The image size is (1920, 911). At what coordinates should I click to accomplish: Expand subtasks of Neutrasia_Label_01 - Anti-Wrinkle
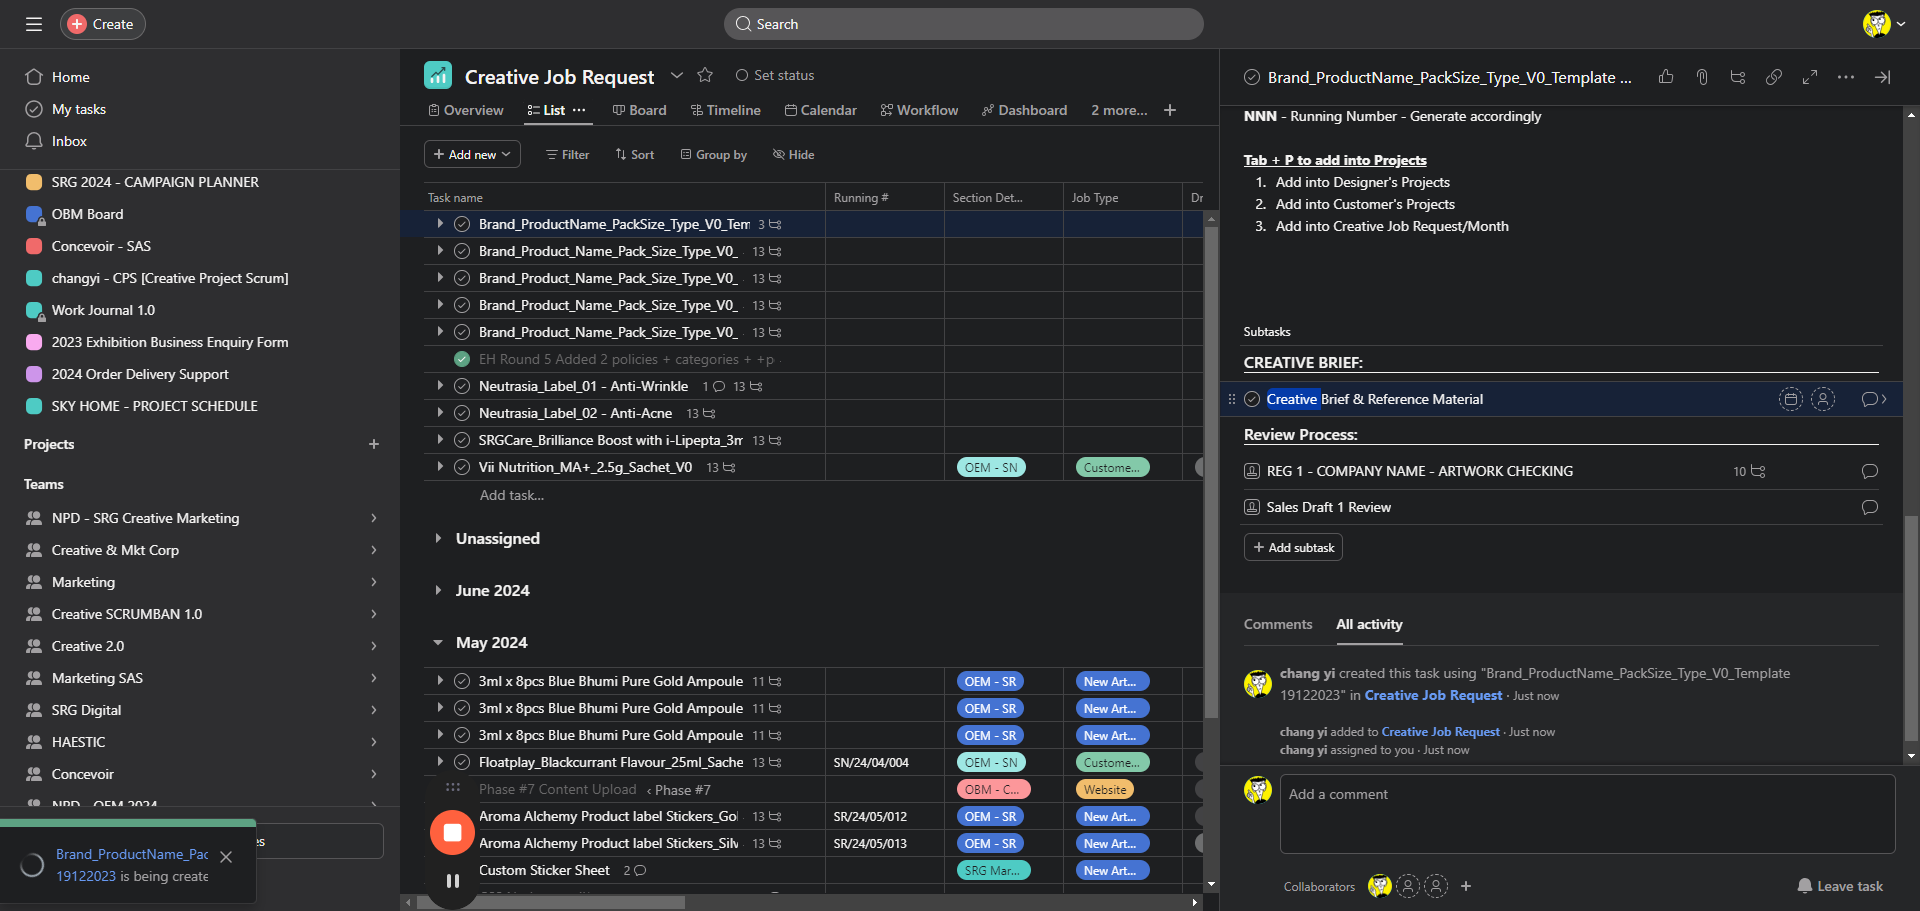440,385
